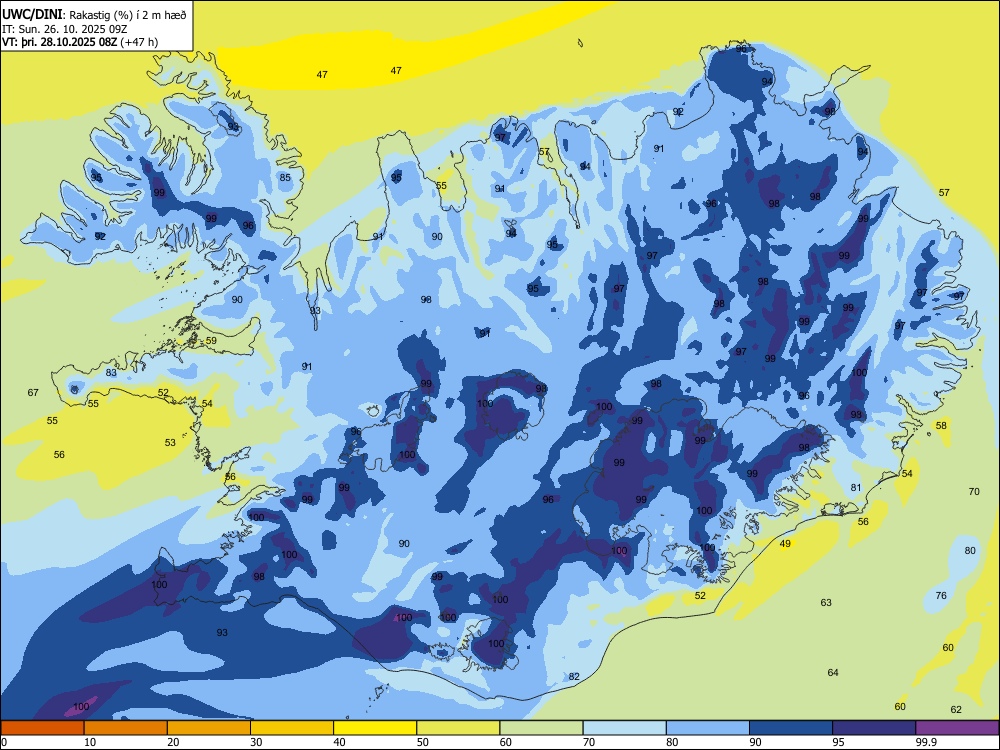1000x750 pixels.
Task: Click the 'IT: Sun. 26. 10. 2025 09Z' line
Action: point(65,29)
